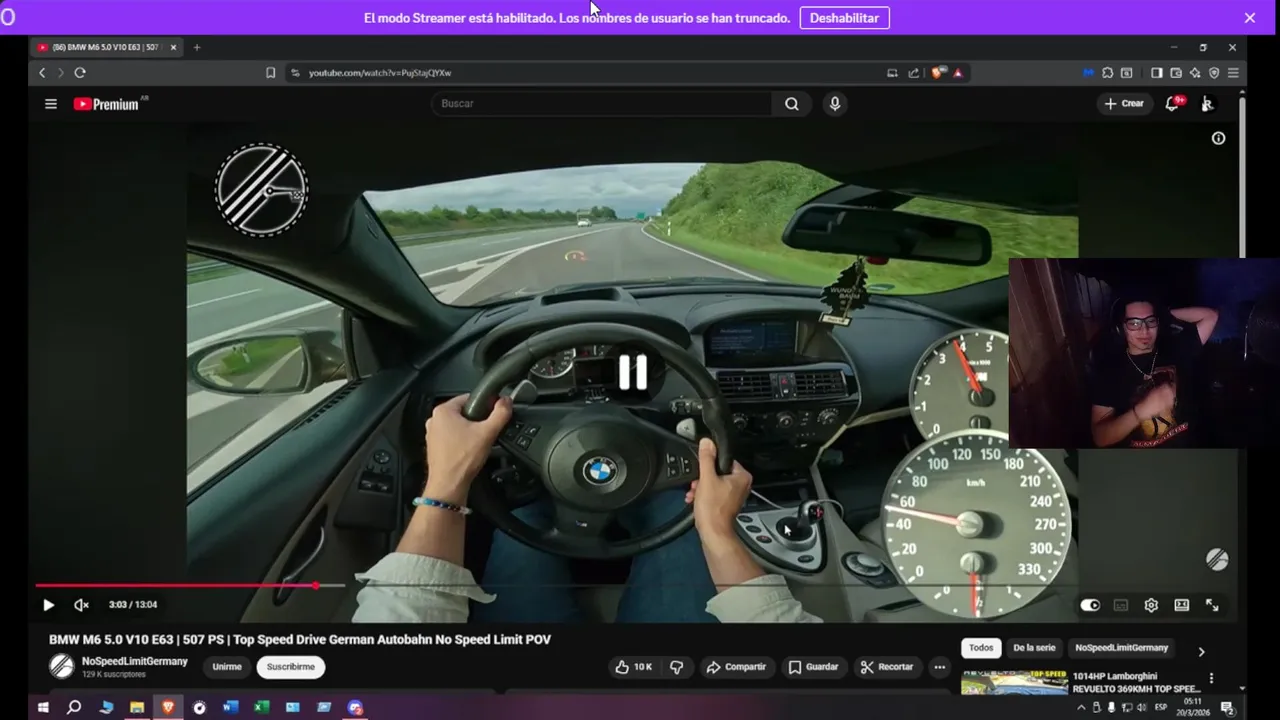
Task: Click the Compartir share button
Action: 736,667
